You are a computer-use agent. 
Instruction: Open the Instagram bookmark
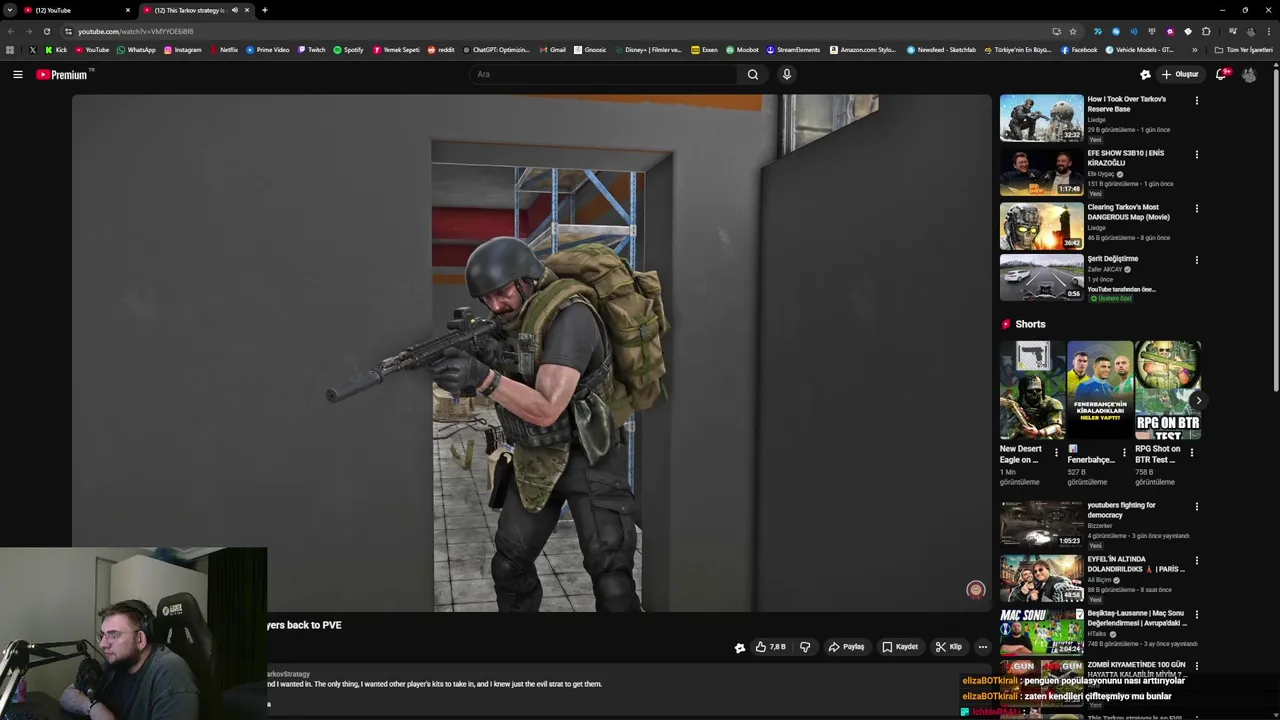[183, 49]
